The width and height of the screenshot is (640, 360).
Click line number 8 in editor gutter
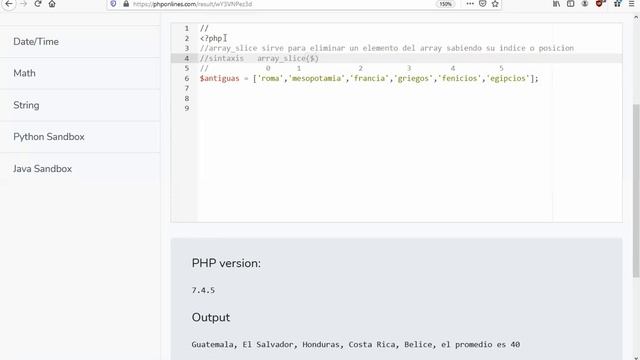pyautogui.click(x=187, y=98)
